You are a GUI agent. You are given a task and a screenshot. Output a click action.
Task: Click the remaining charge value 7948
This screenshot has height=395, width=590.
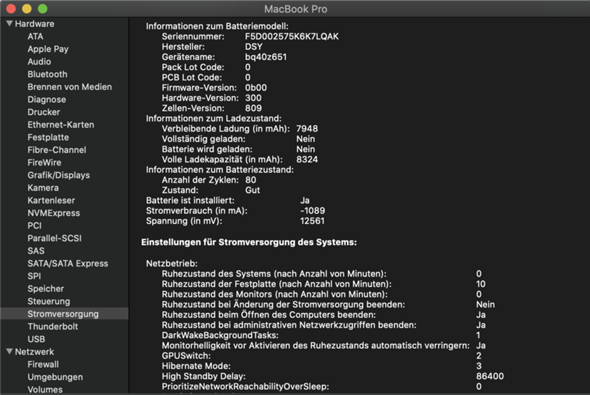pos(307,129)
